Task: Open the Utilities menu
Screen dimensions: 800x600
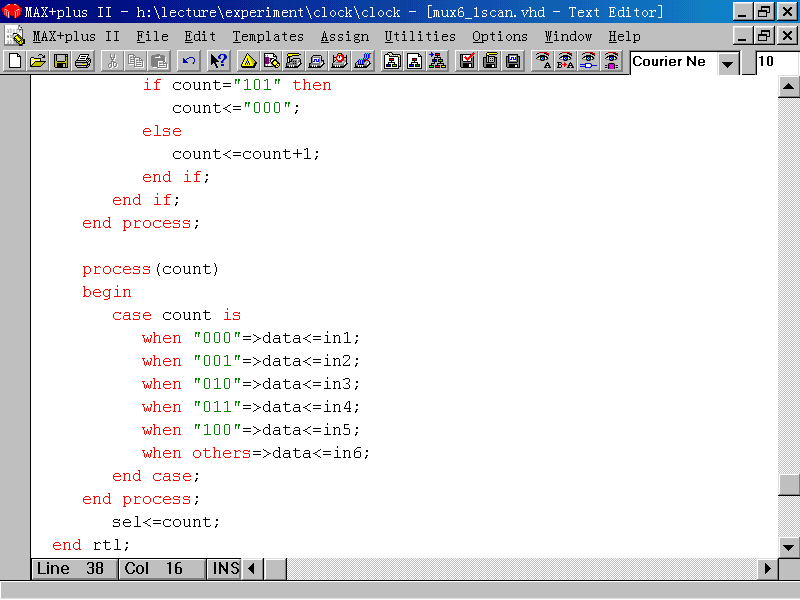Action: (420, 37)
